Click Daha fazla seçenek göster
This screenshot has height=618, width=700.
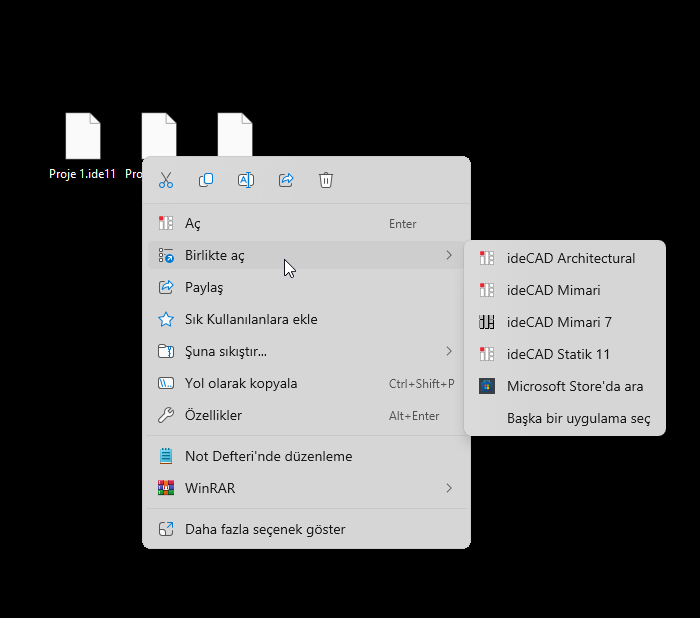tap(306, 529)
